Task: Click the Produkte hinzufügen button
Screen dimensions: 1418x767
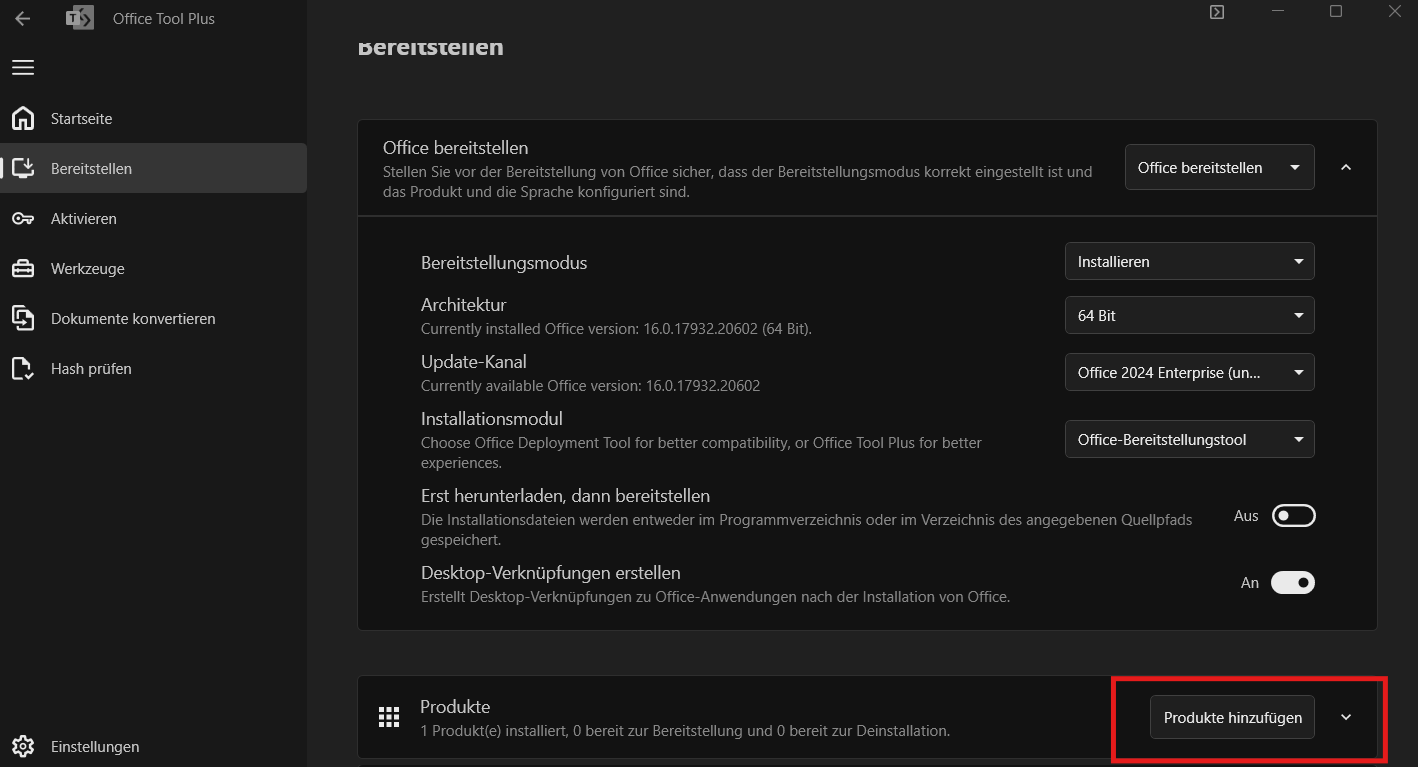Action: point(1232,718)
